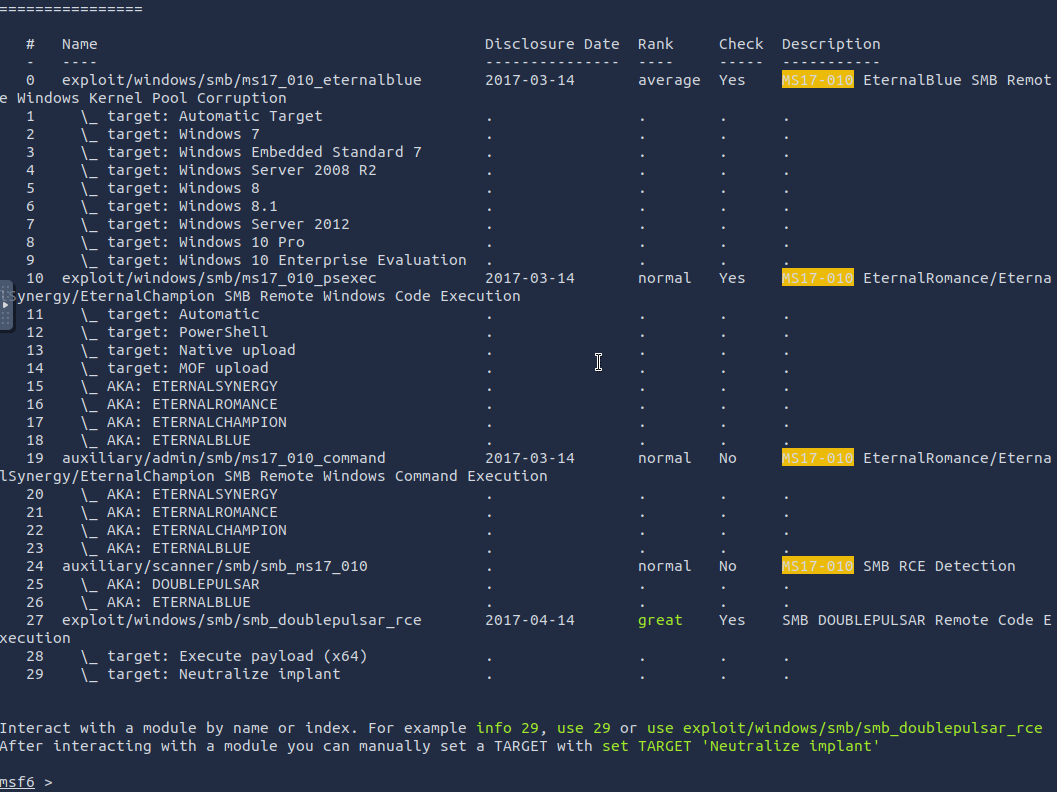The height and width of the screenshot is (792, 1057).
Task: Click the msf6 command prompt
Action: pos(18,782)
